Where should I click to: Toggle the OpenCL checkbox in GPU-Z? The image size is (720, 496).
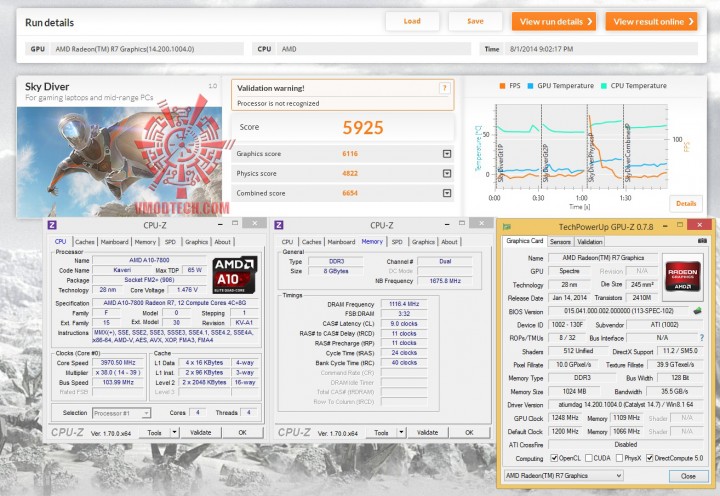(x=554, y=458)
